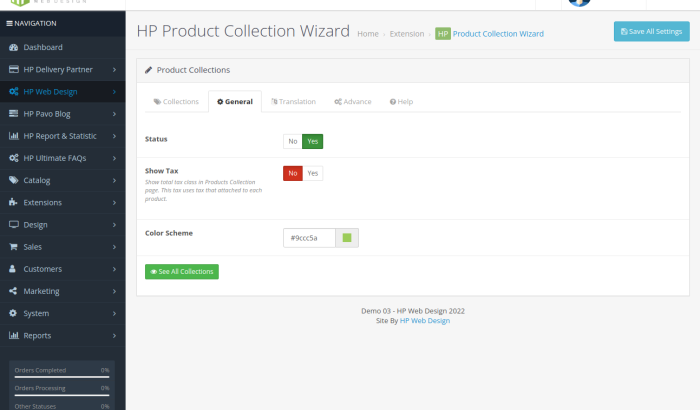Screen dimensions: 700x410
Task: Open the Advance tab
Action: pos(353,102)
